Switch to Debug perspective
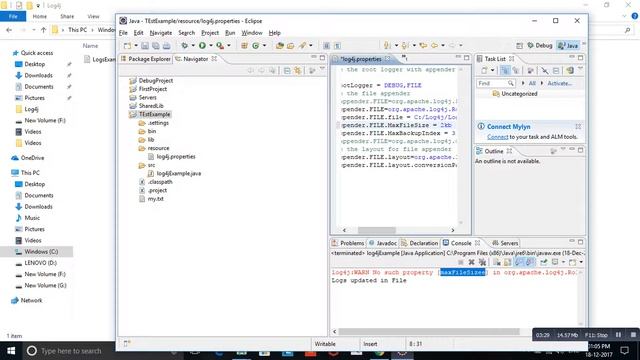Viewport: 640px width, 360px height. click(540, 46)
